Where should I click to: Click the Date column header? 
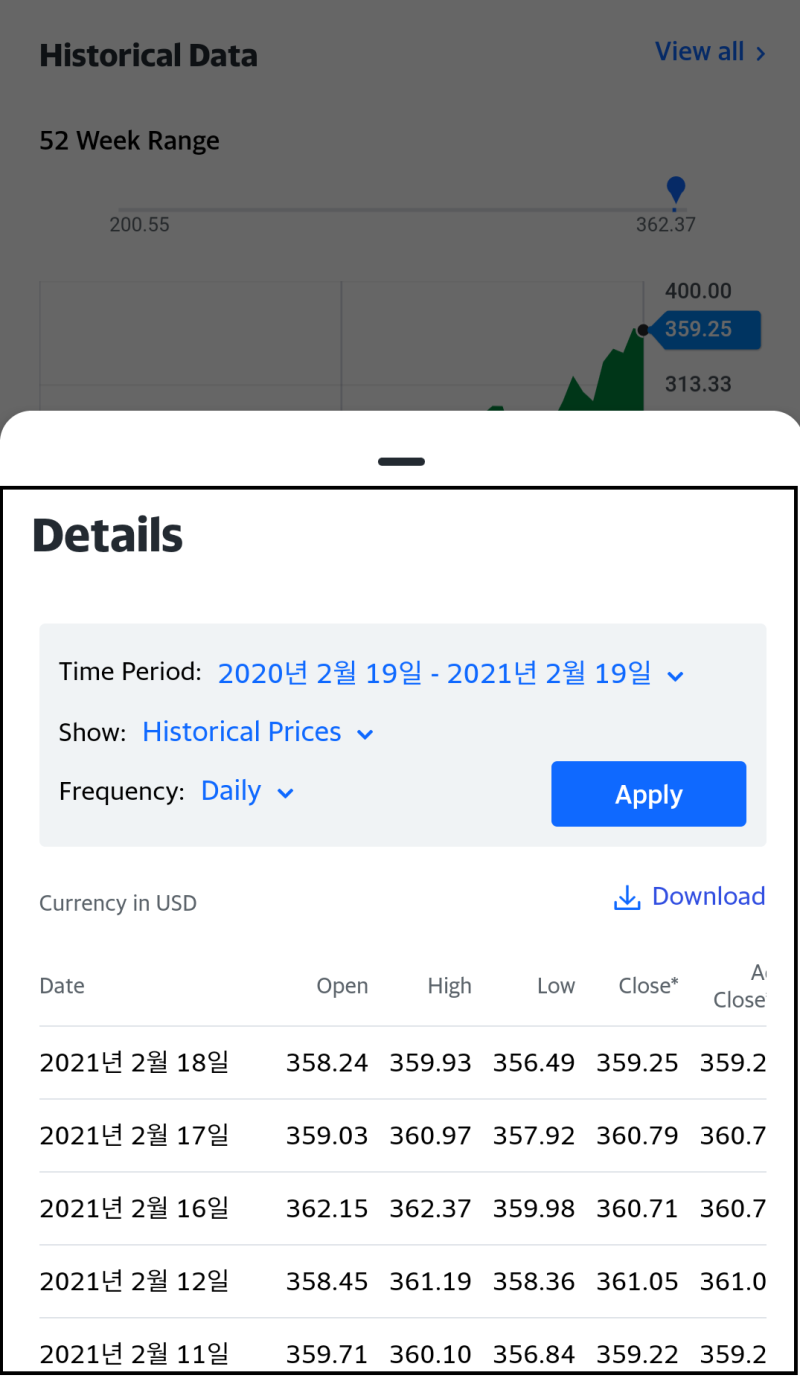coord(62,986)
